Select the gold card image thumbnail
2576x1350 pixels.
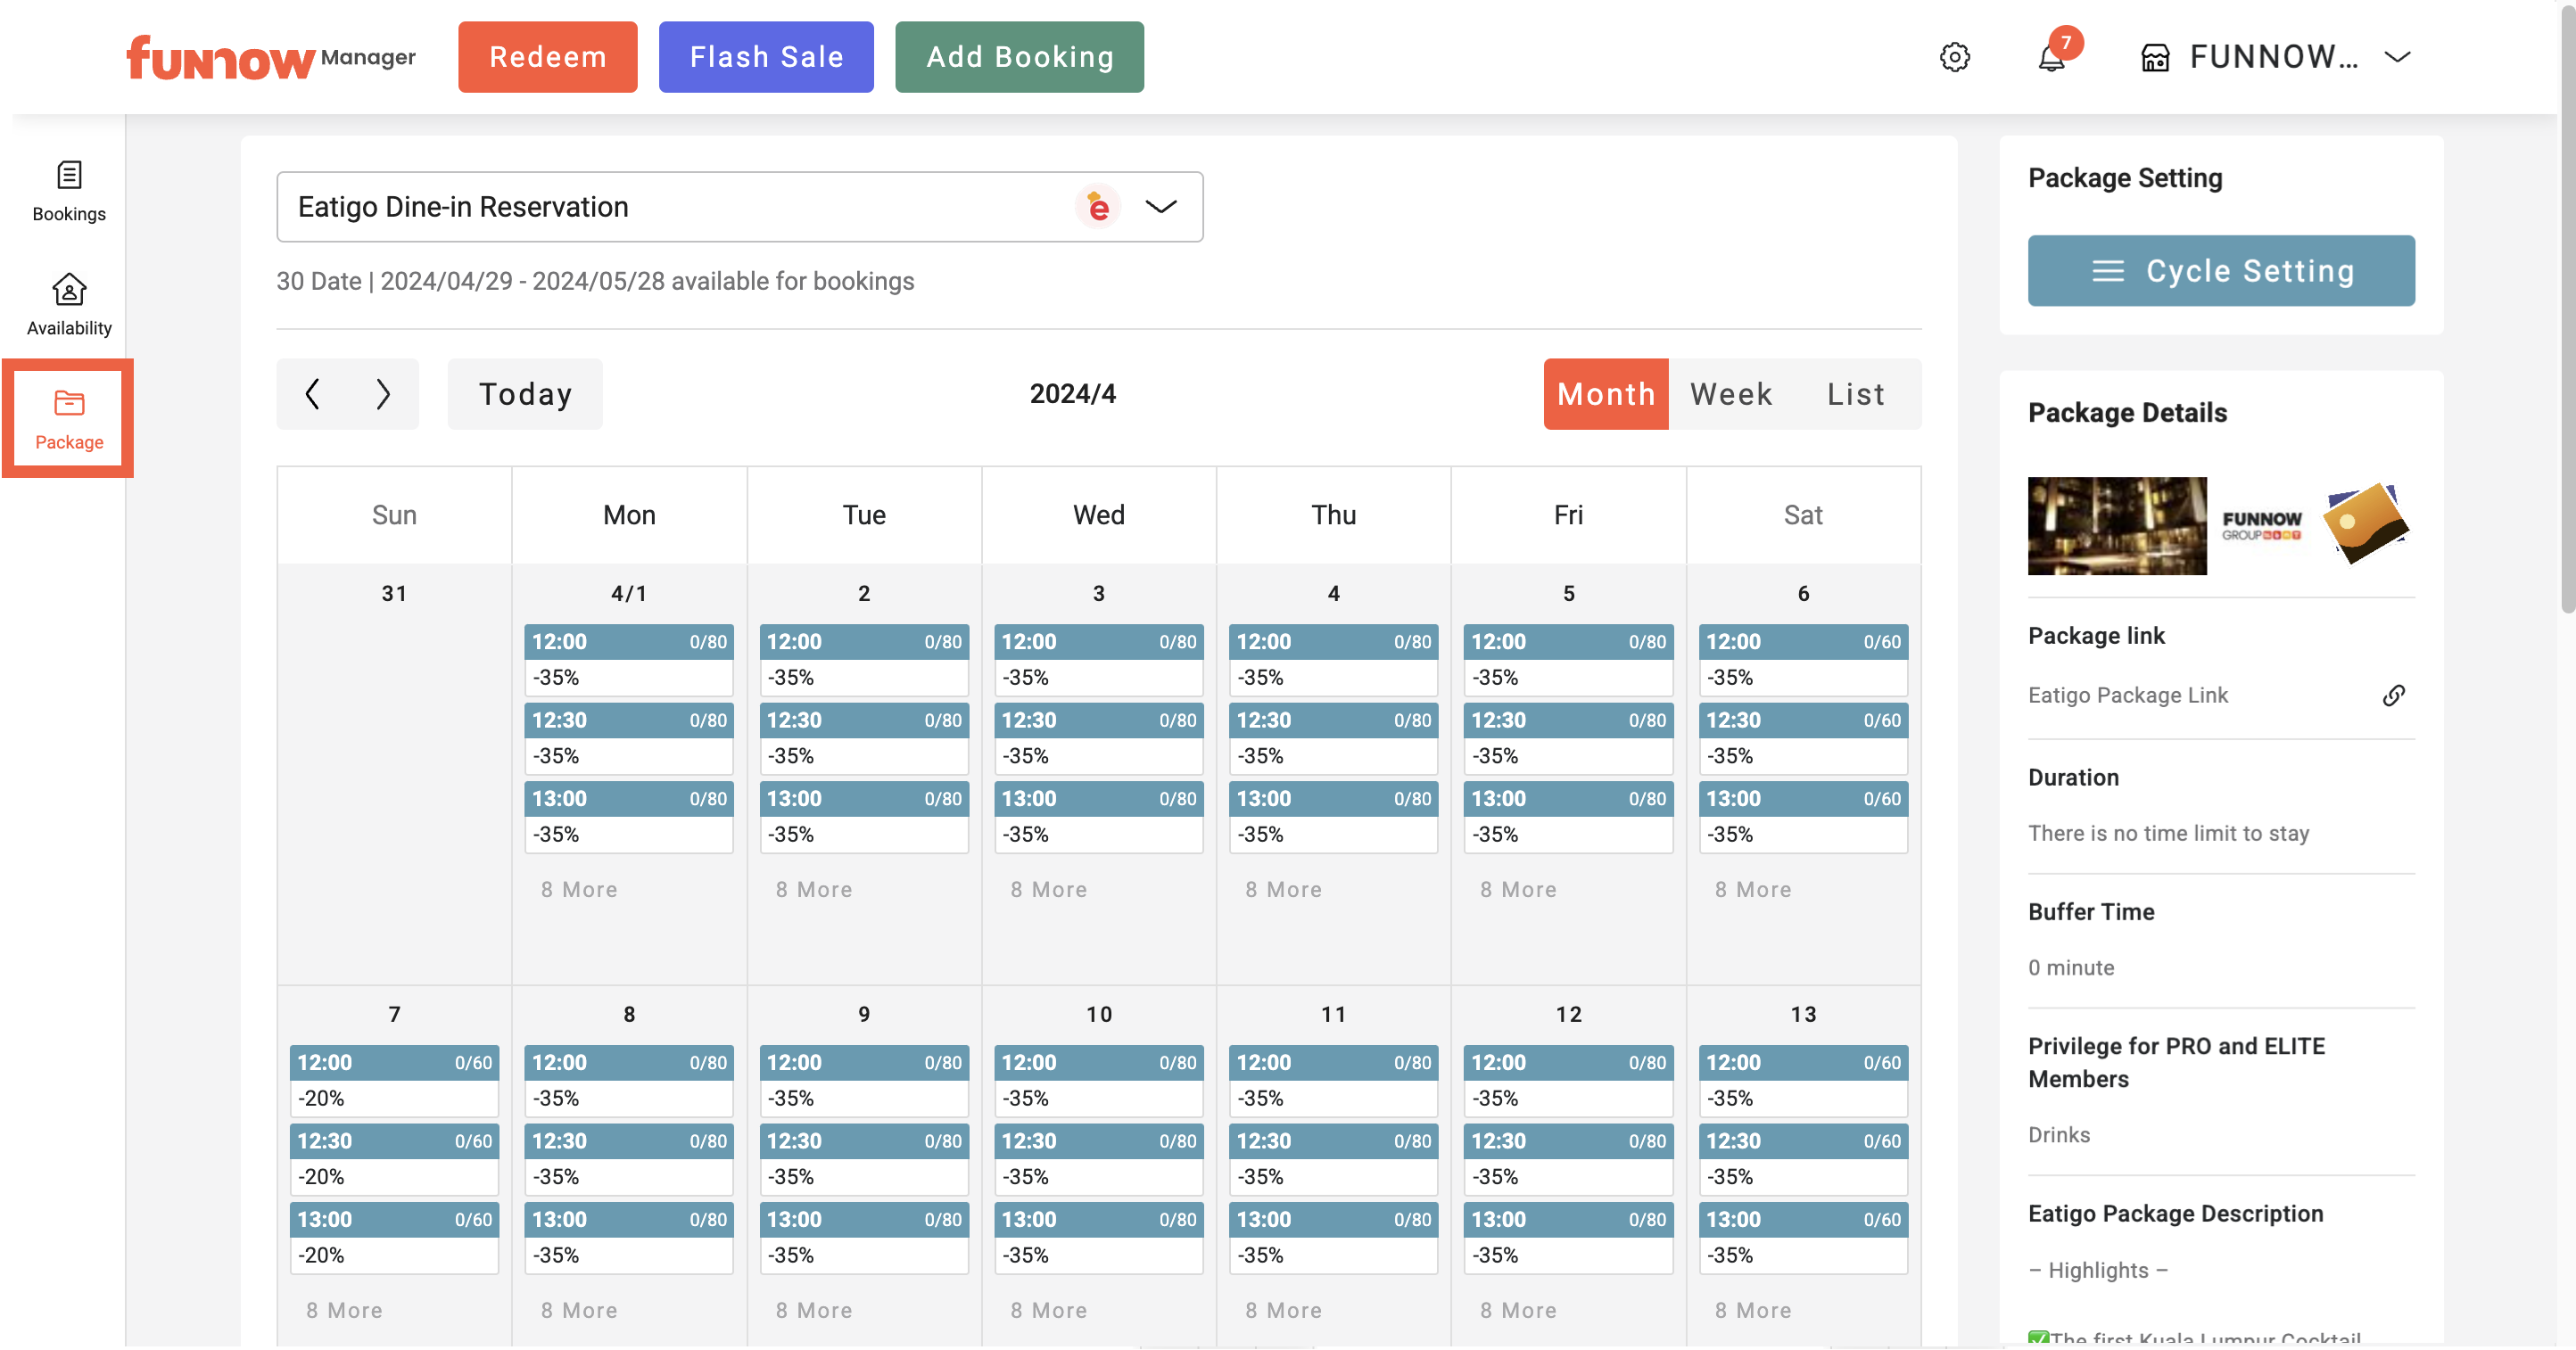2366,524
